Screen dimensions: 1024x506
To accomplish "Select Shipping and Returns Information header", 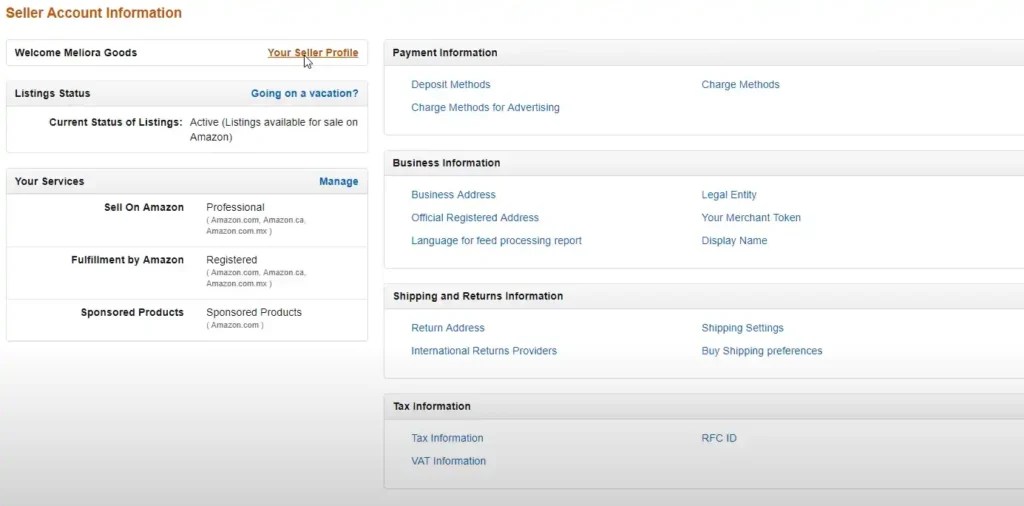I will point(478,296).
